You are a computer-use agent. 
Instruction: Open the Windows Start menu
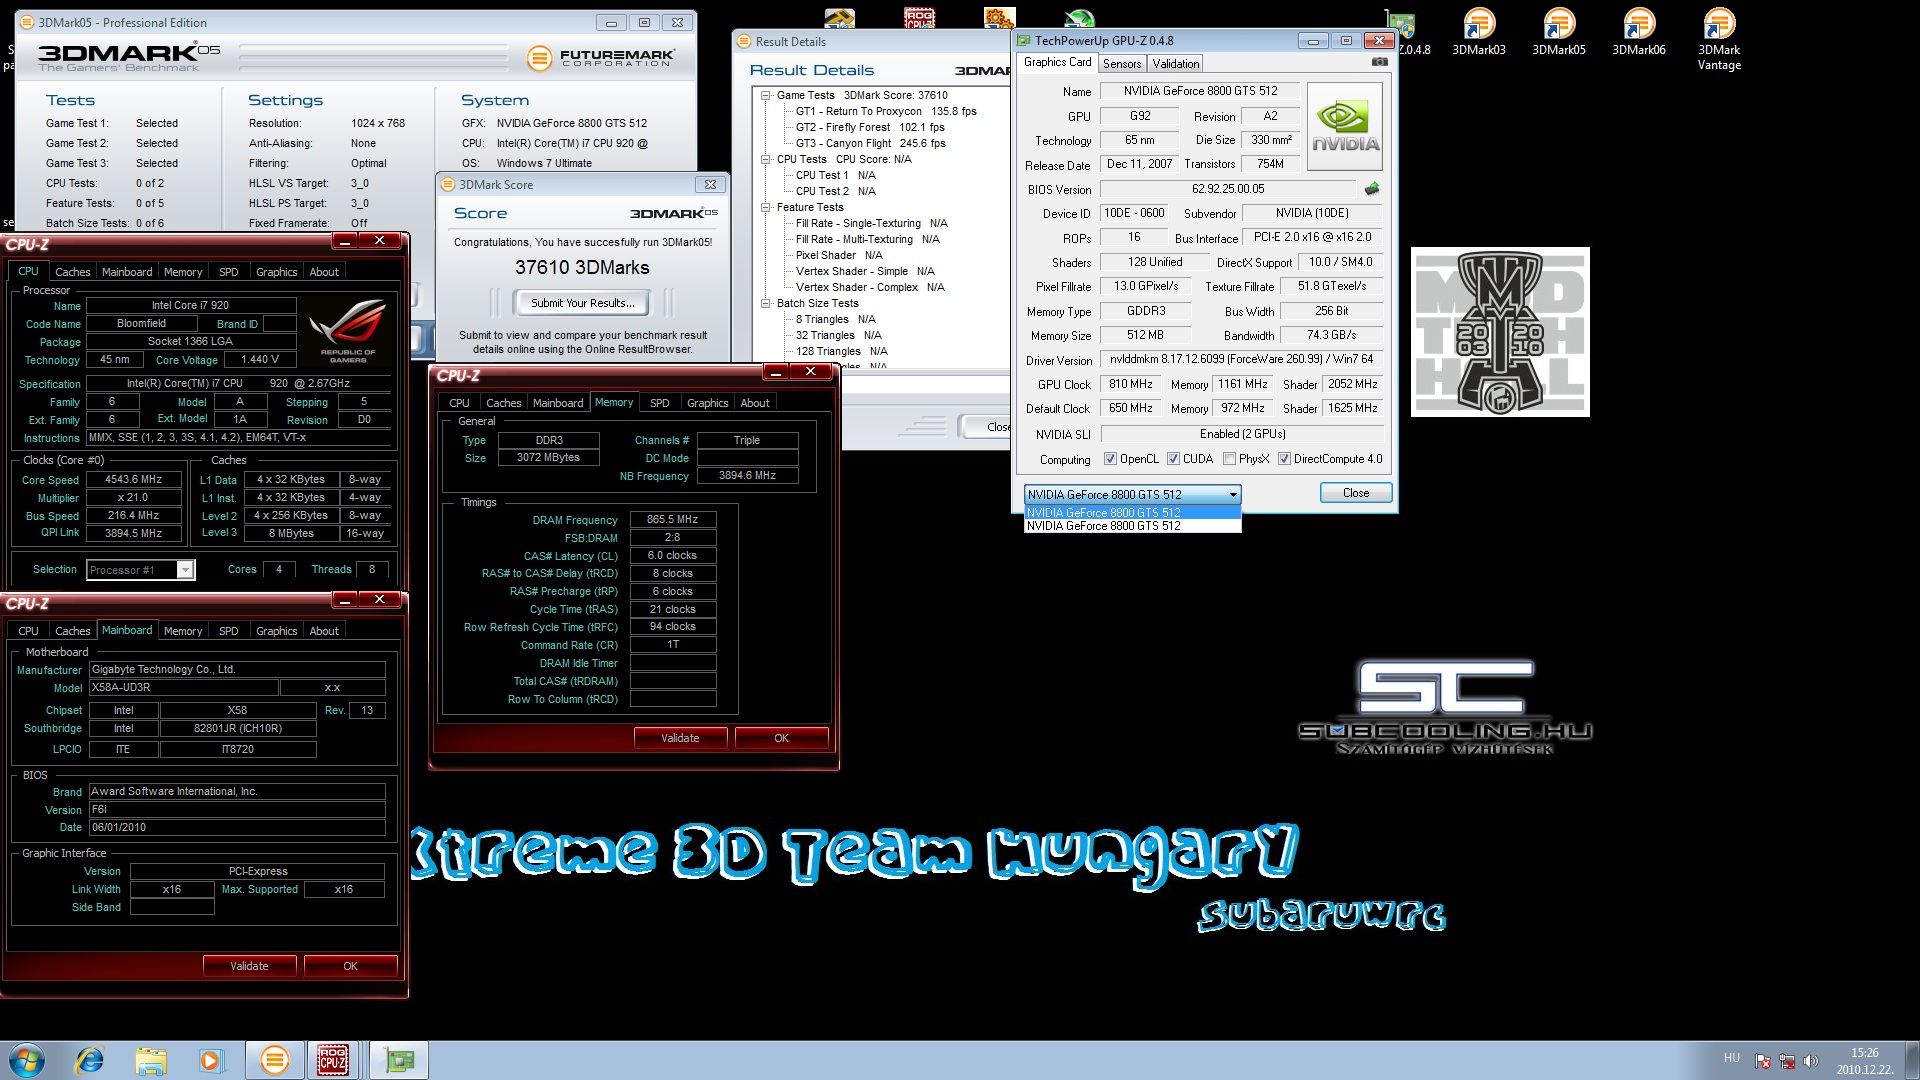27,1060
